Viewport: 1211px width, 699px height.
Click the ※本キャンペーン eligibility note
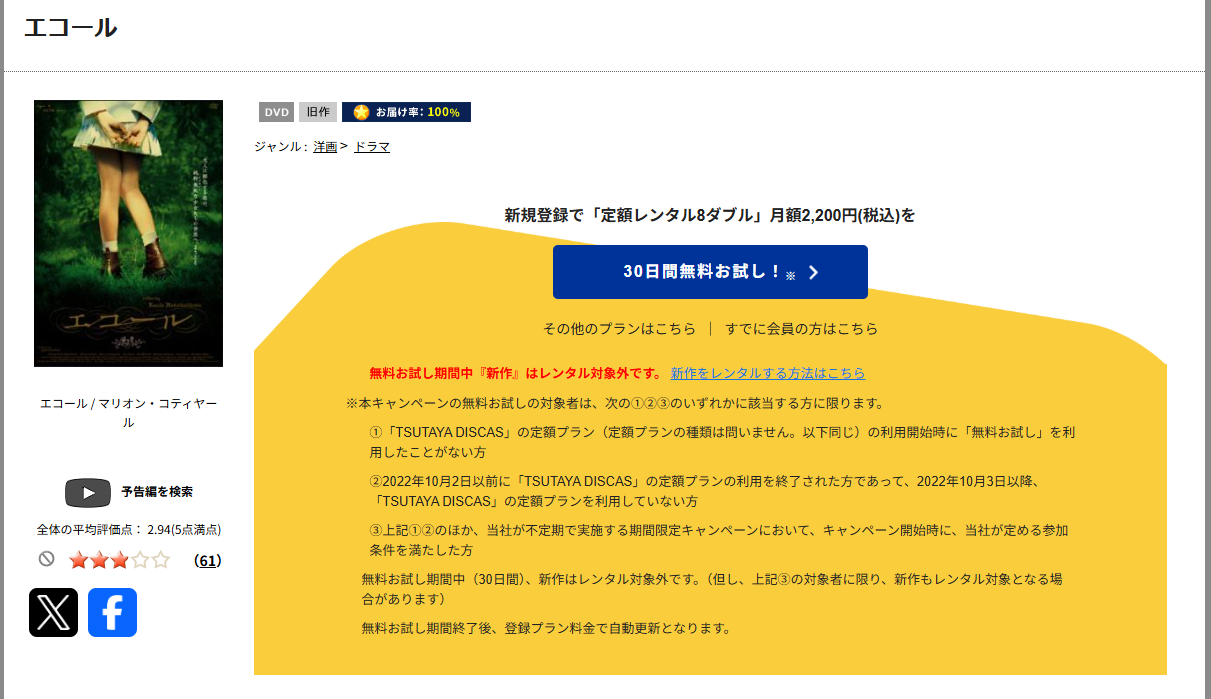tap(615, 404)
